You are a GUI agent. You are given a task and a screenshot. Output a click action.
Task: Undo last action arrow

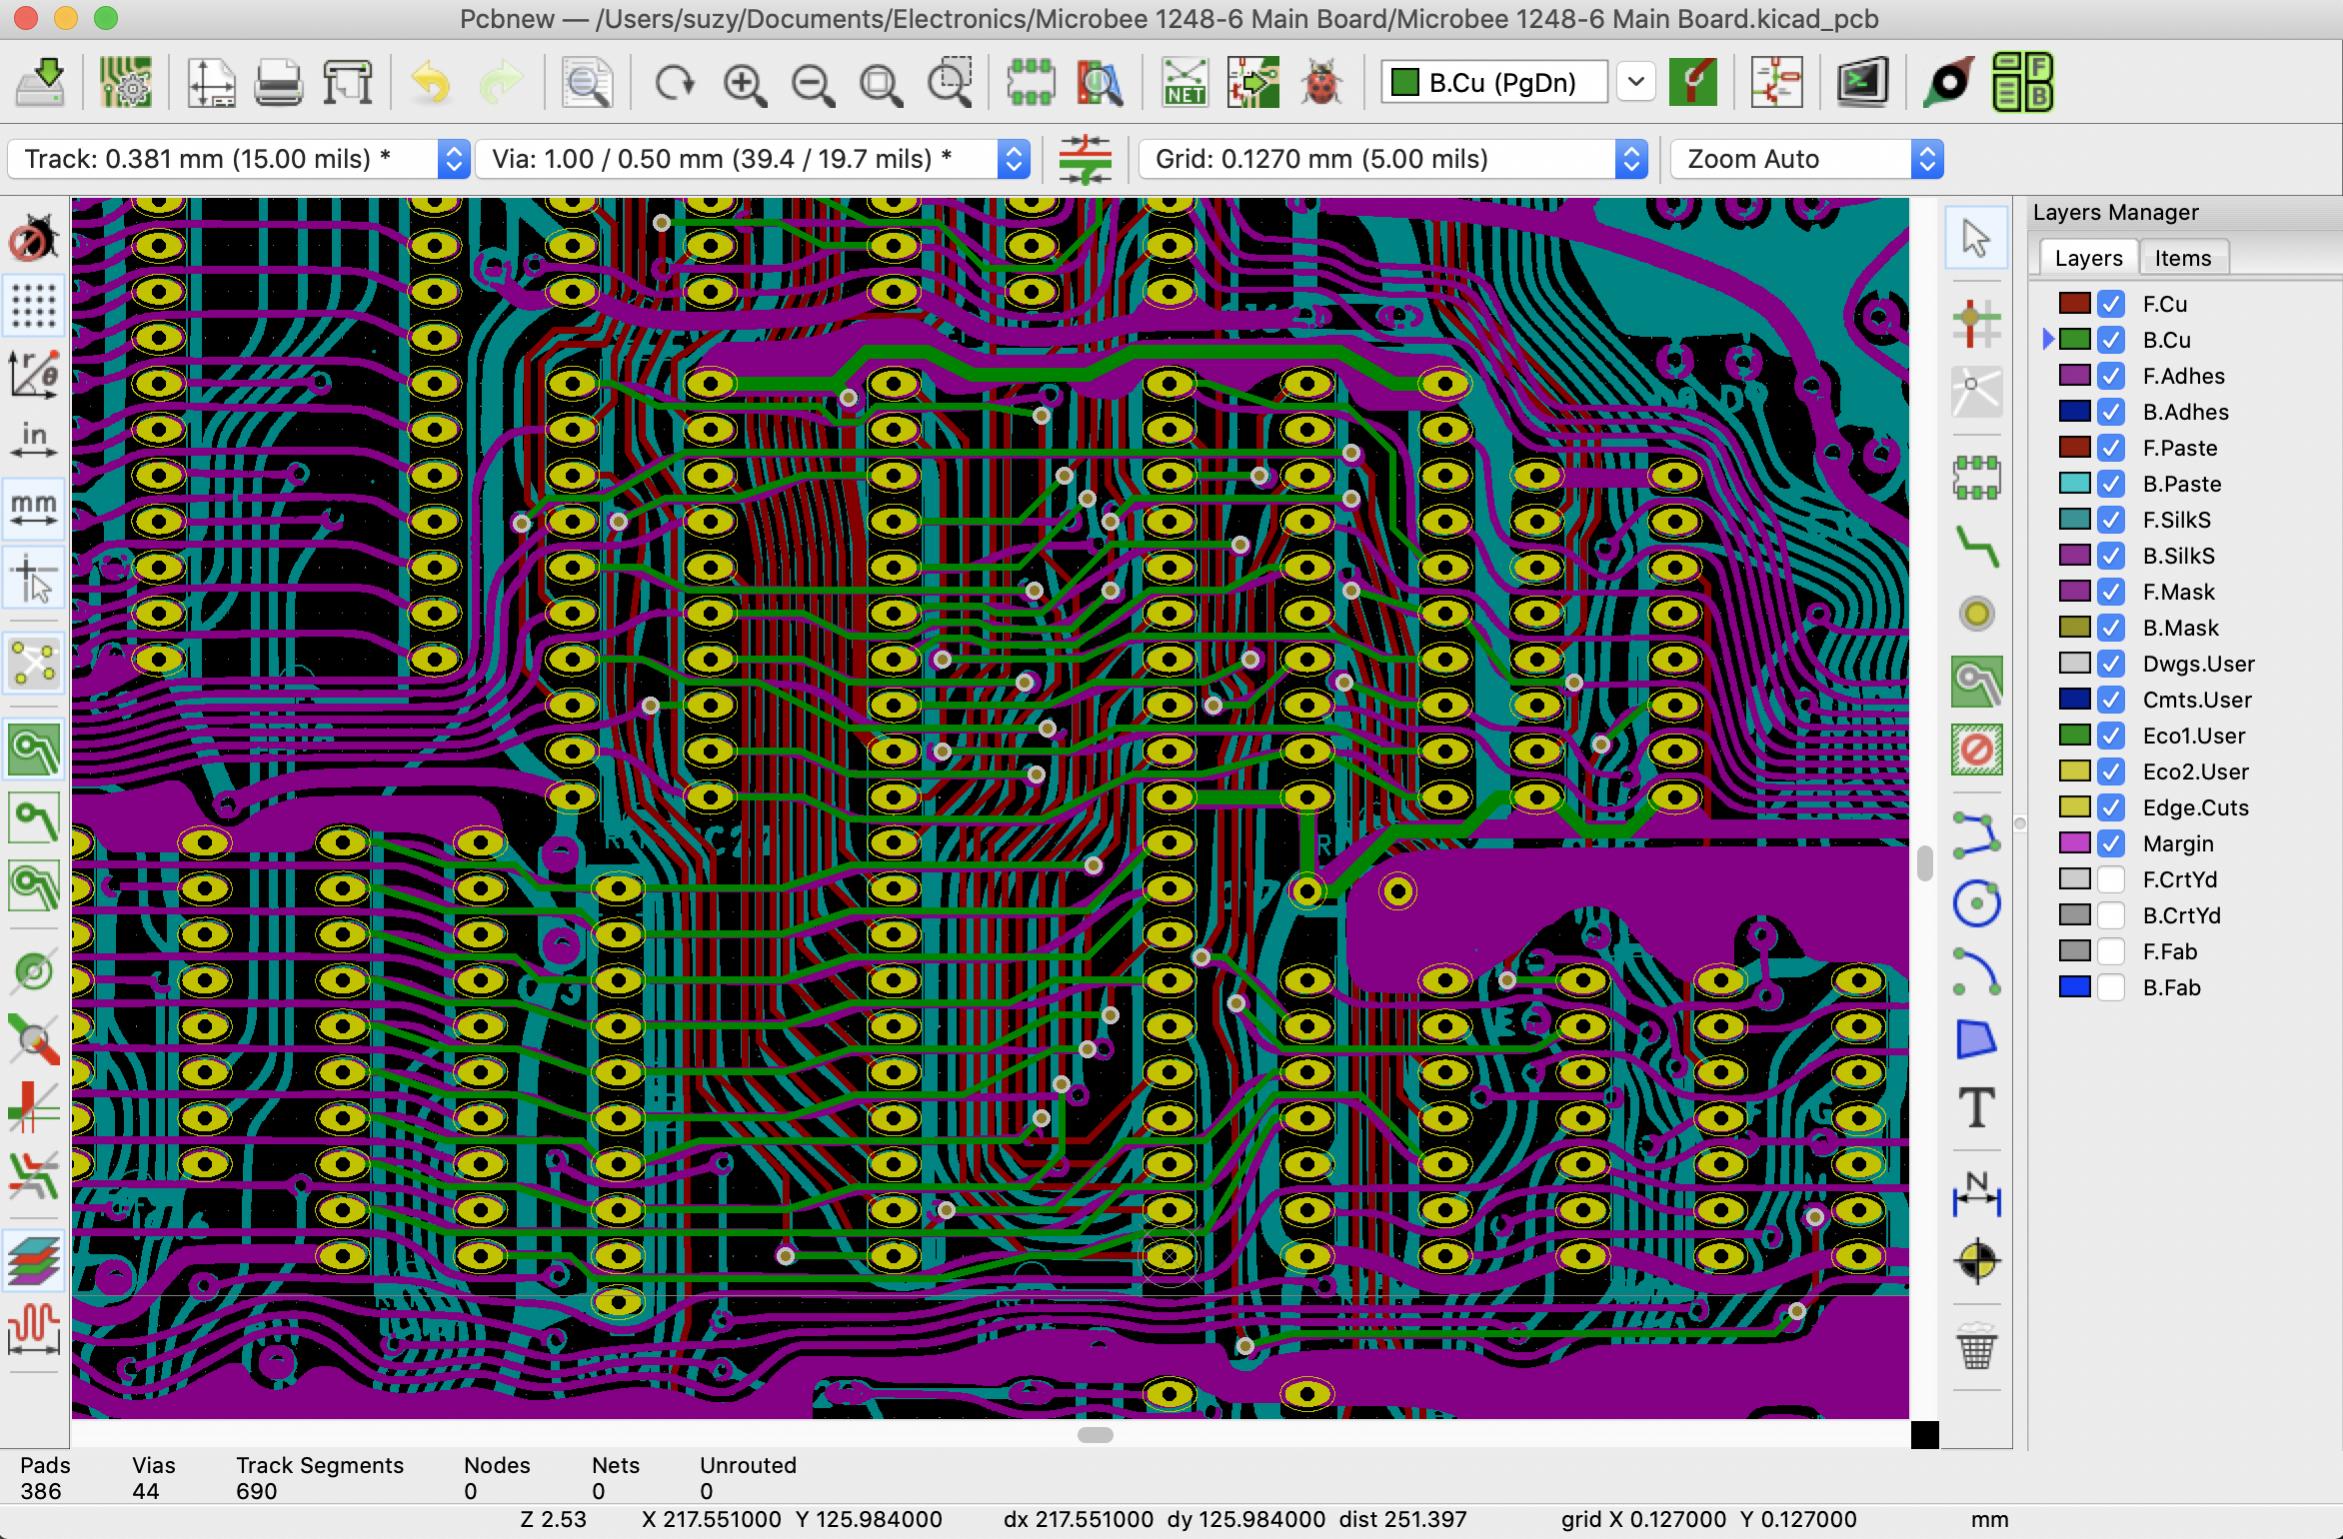point(431,82)
